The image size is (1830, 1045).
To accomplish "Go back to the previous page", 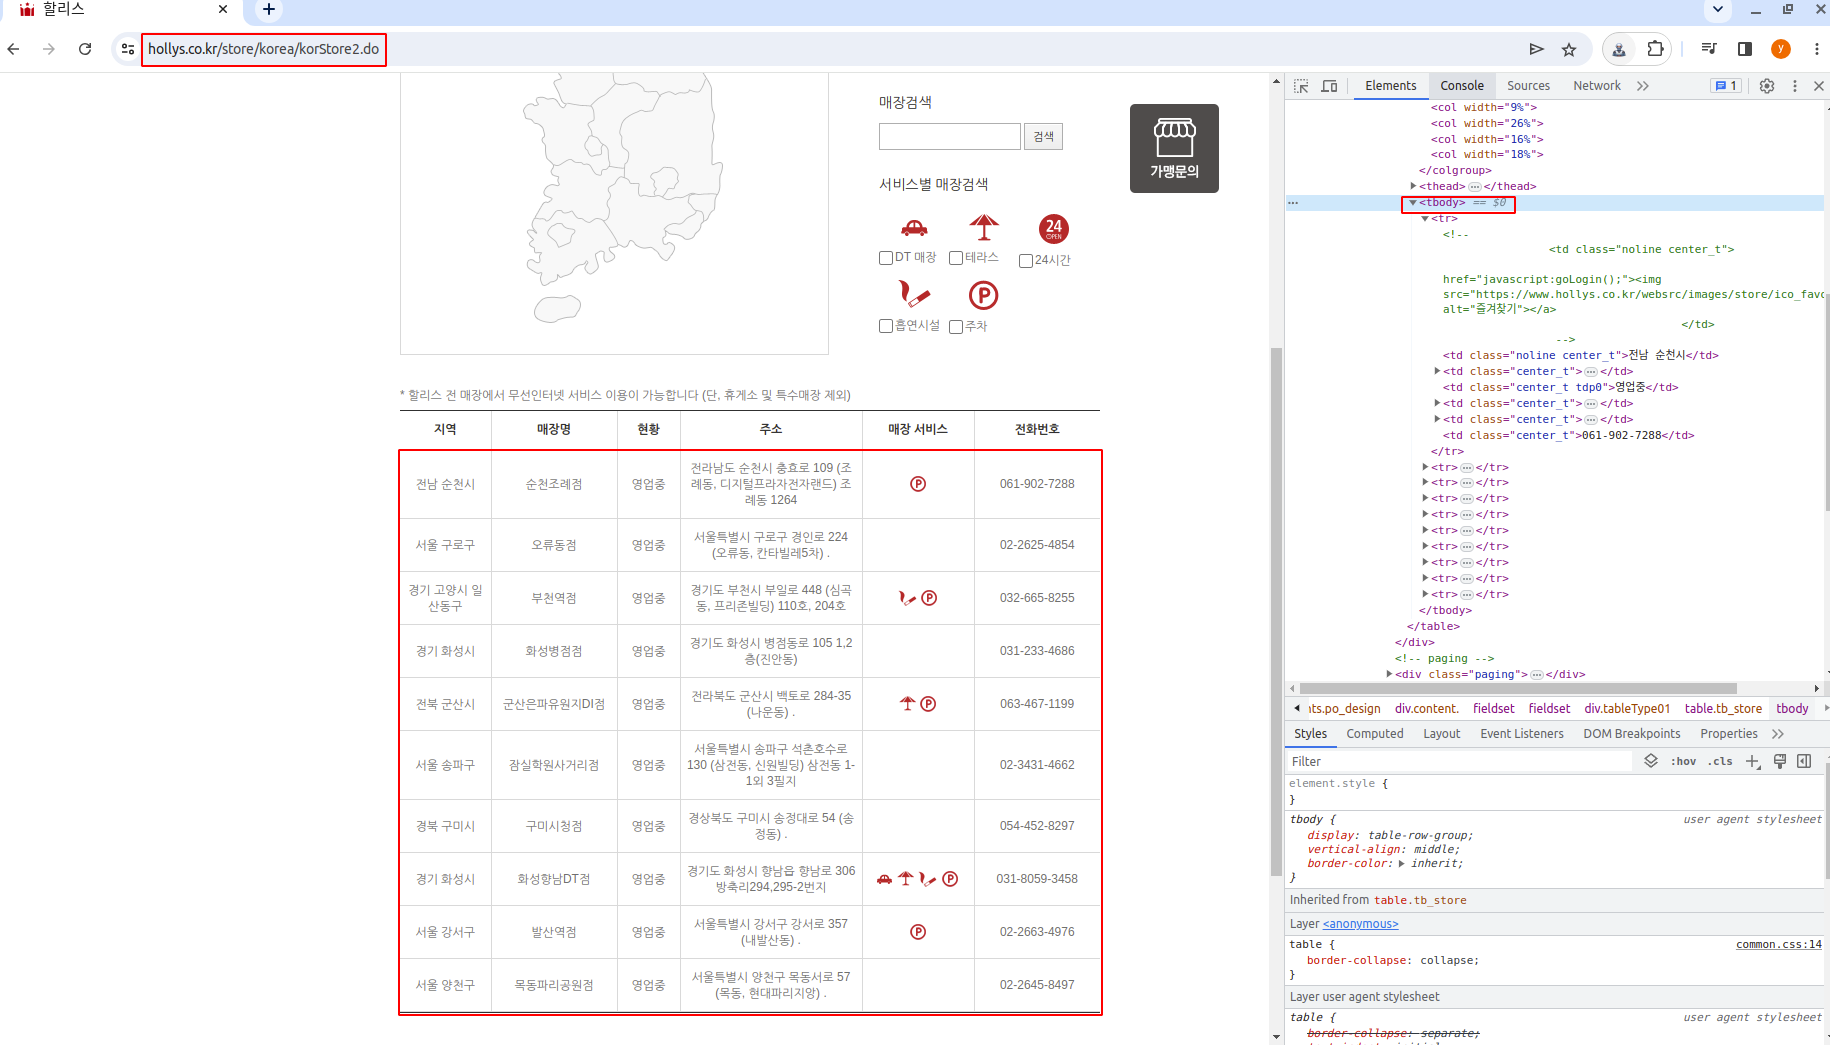I will [14, 49].
